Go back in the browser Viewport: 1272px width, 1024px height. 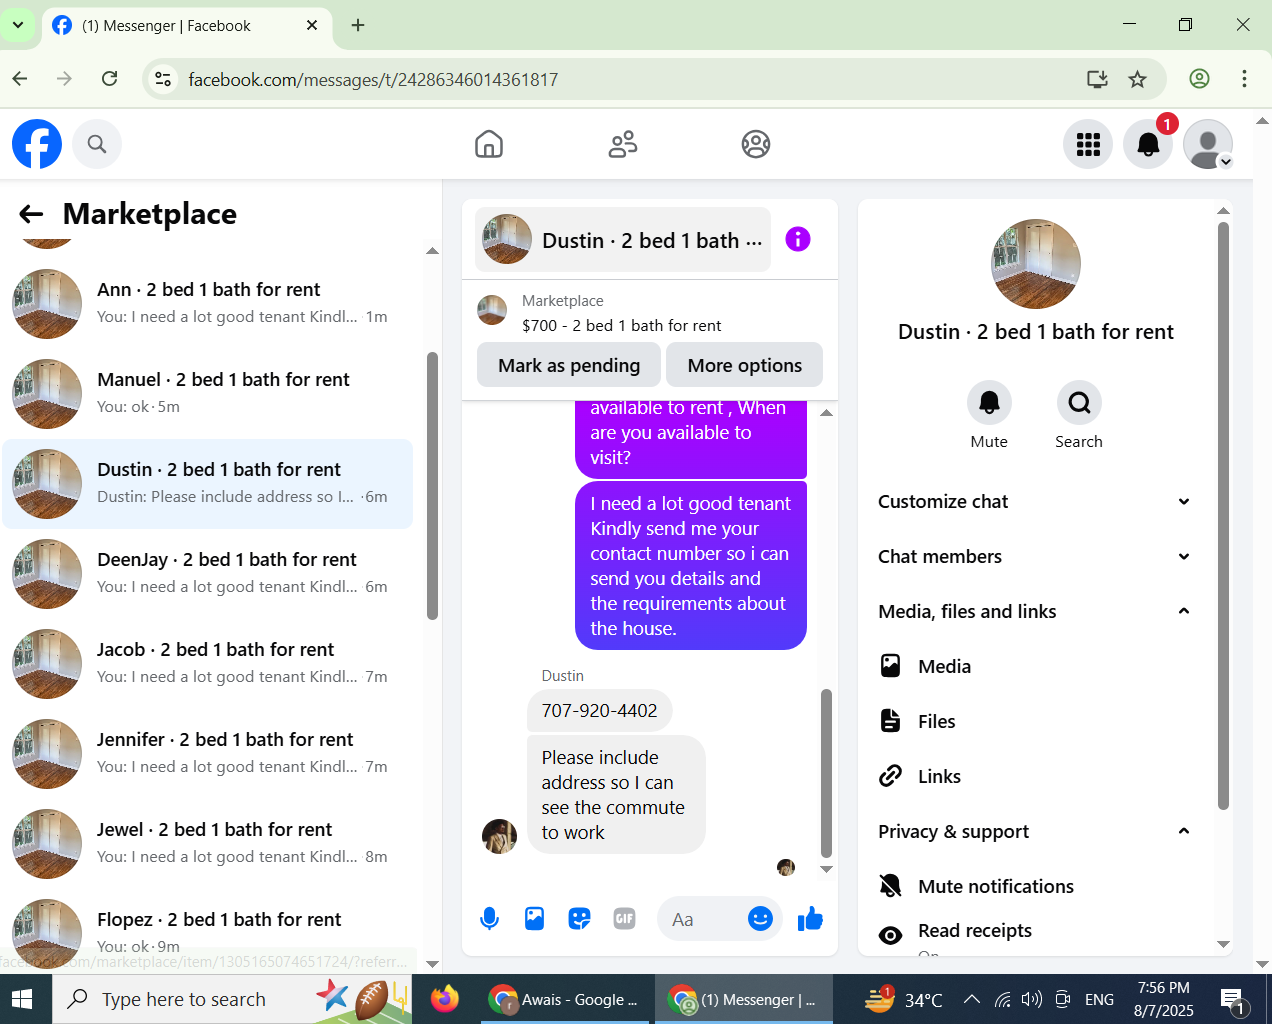[x=20, y=79]
